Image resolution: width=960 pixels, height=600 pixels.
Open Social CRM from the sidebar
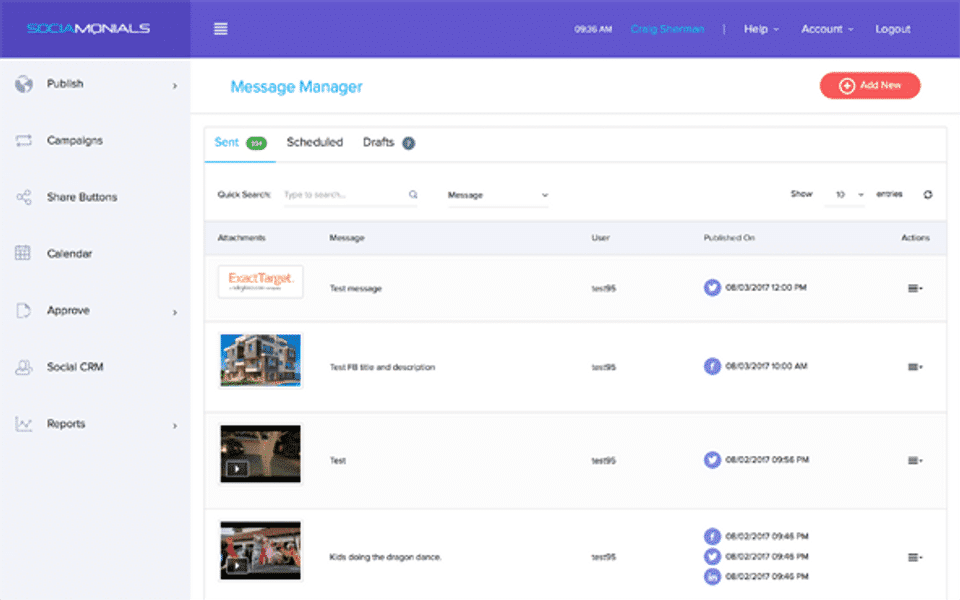[75, 367]
